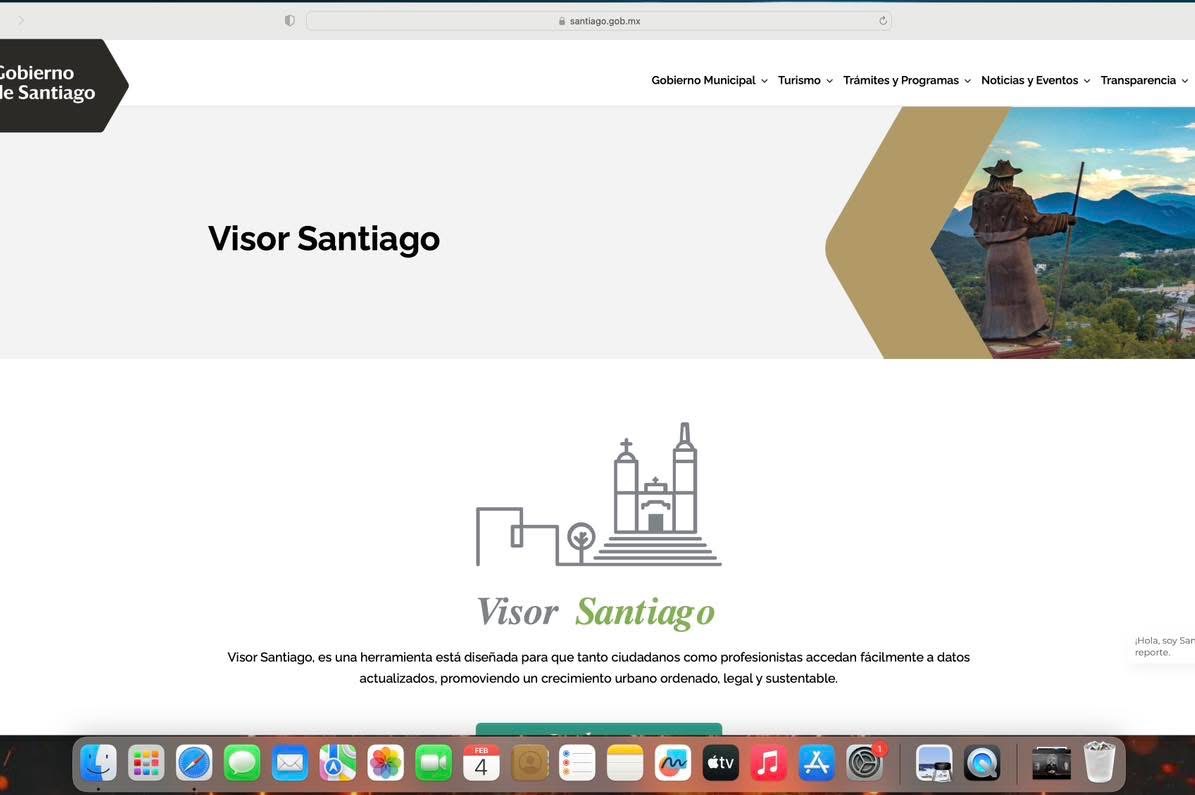Click the Safari reload page icon
The width and height of the screenshot is (1195, 795).
coord(882,21)
